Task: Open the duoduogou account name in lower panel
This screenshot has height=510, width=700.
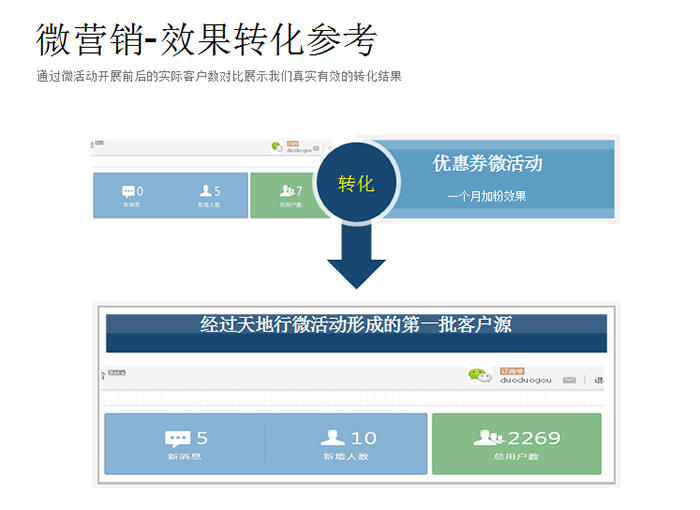Action: coord(525,381)
